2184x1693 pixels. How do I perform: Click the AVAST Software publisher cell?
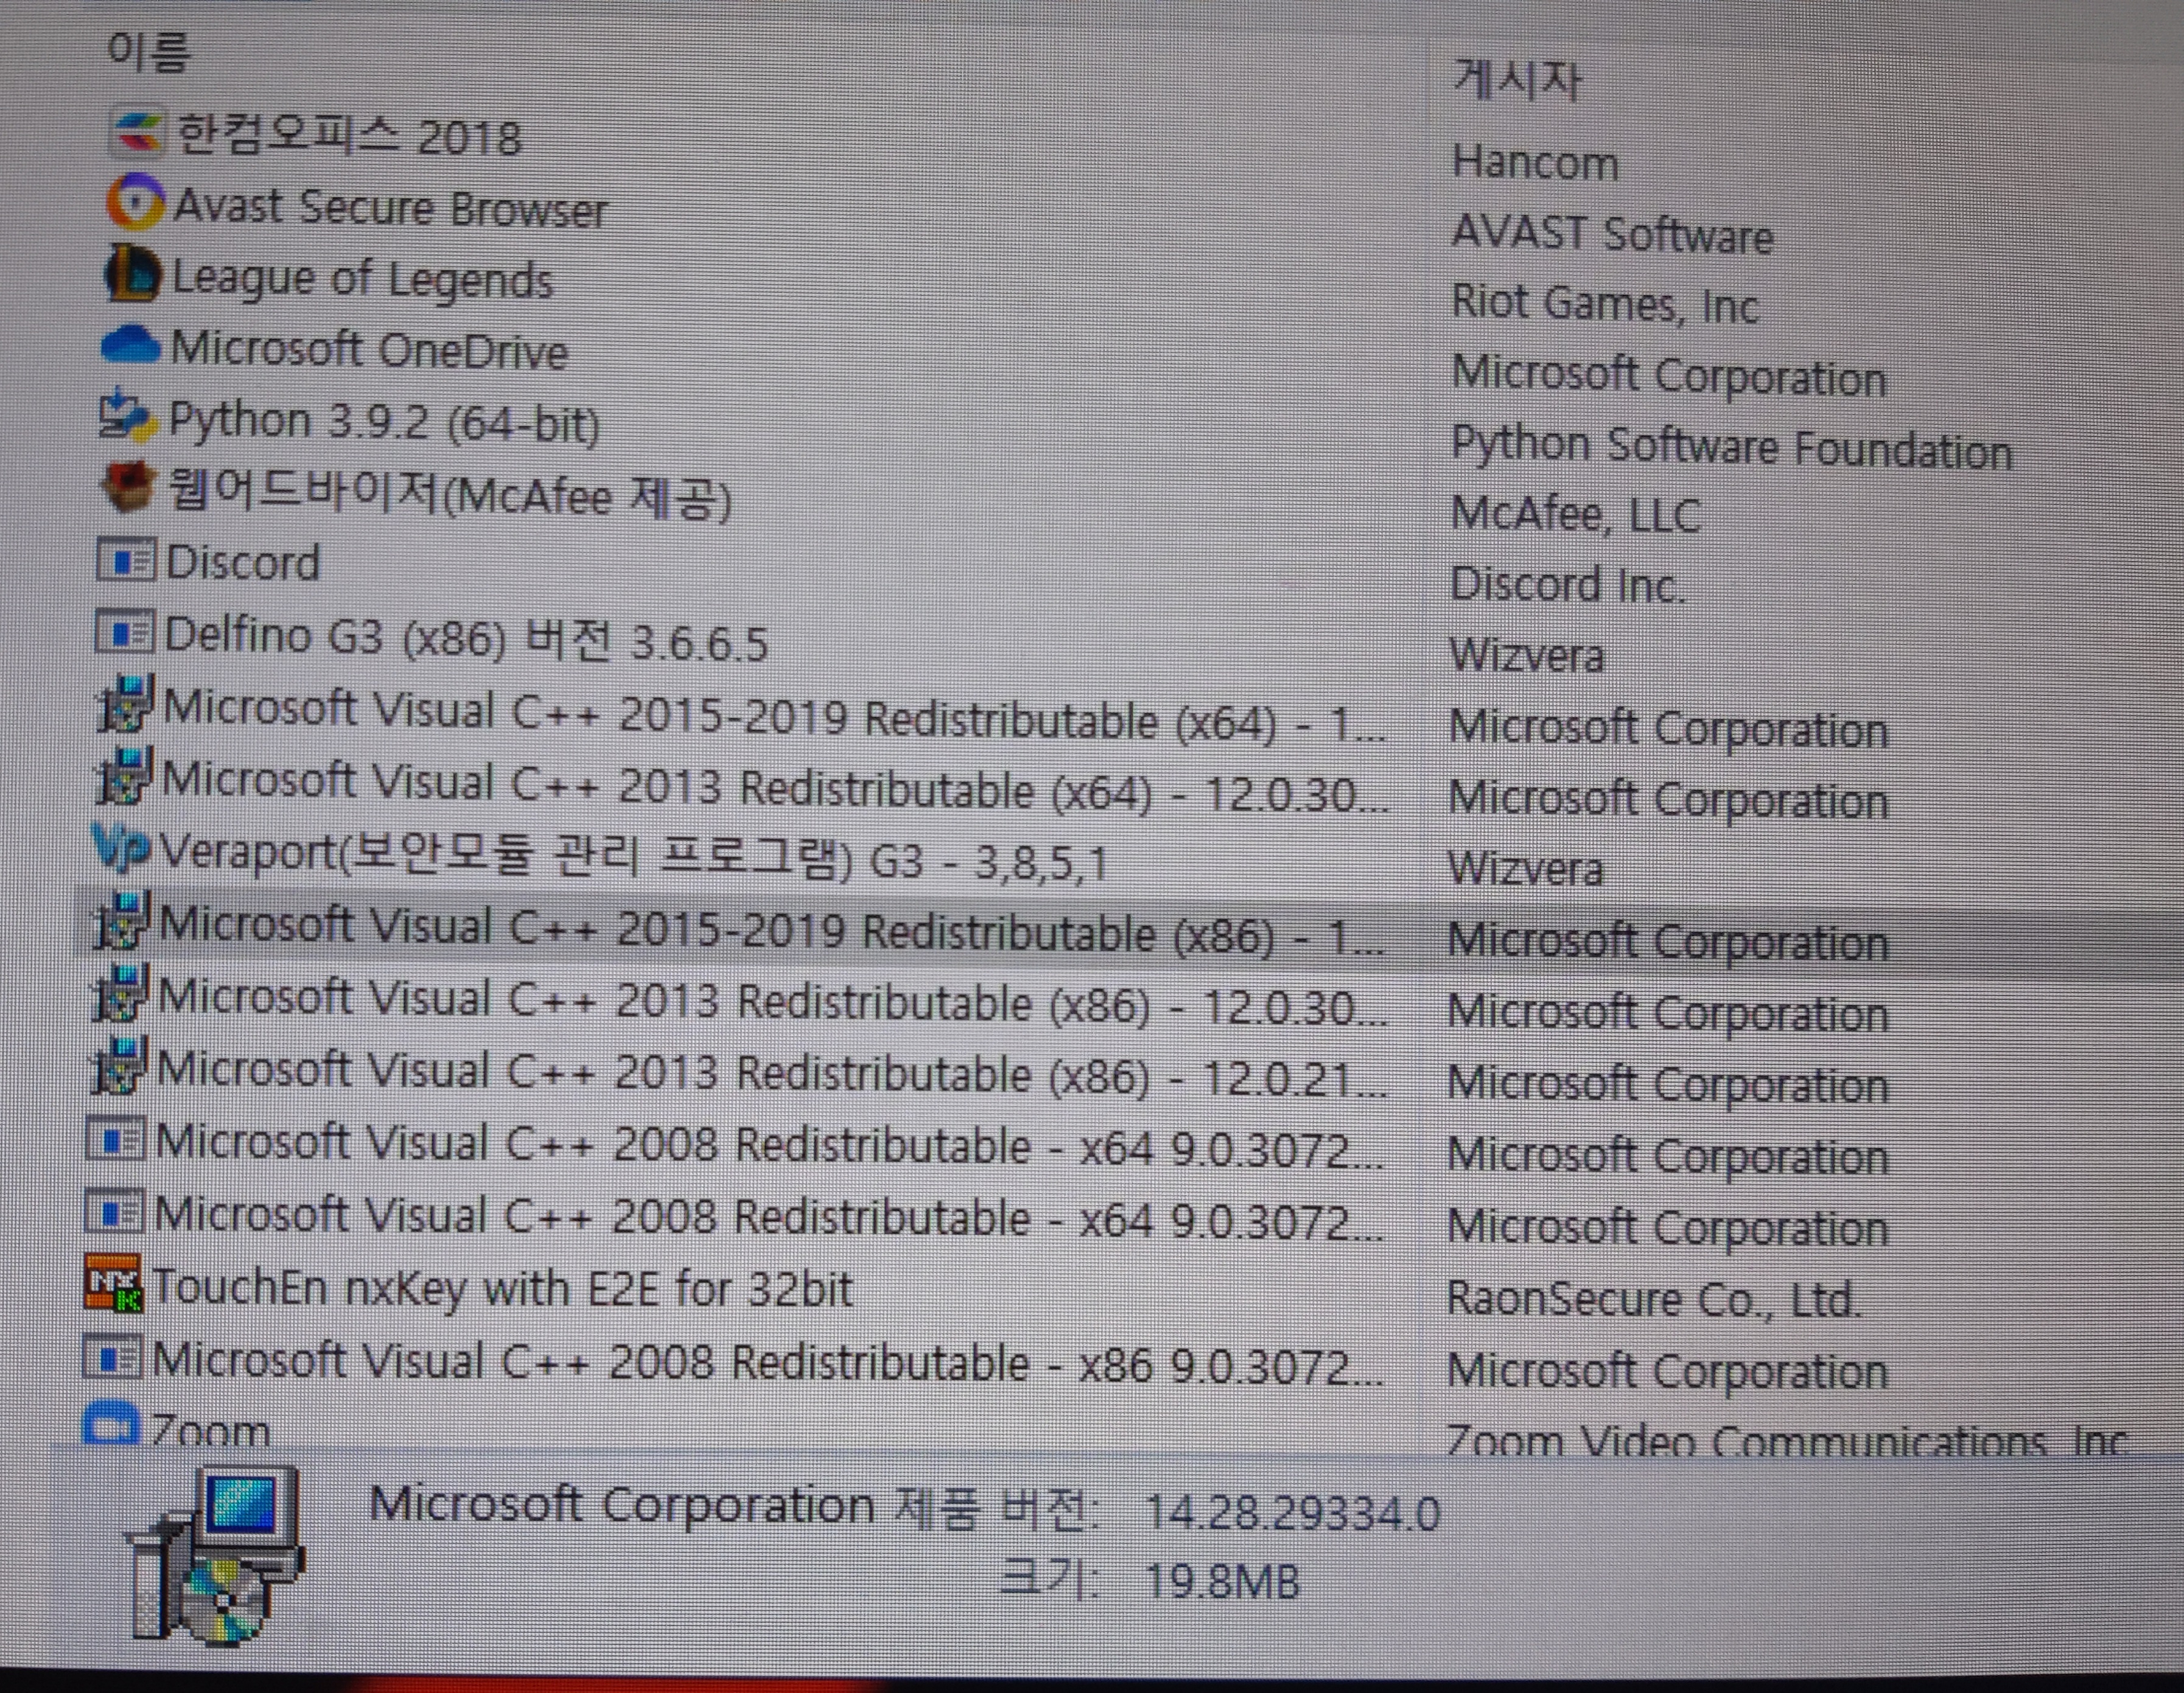[x=1612, y=234]
